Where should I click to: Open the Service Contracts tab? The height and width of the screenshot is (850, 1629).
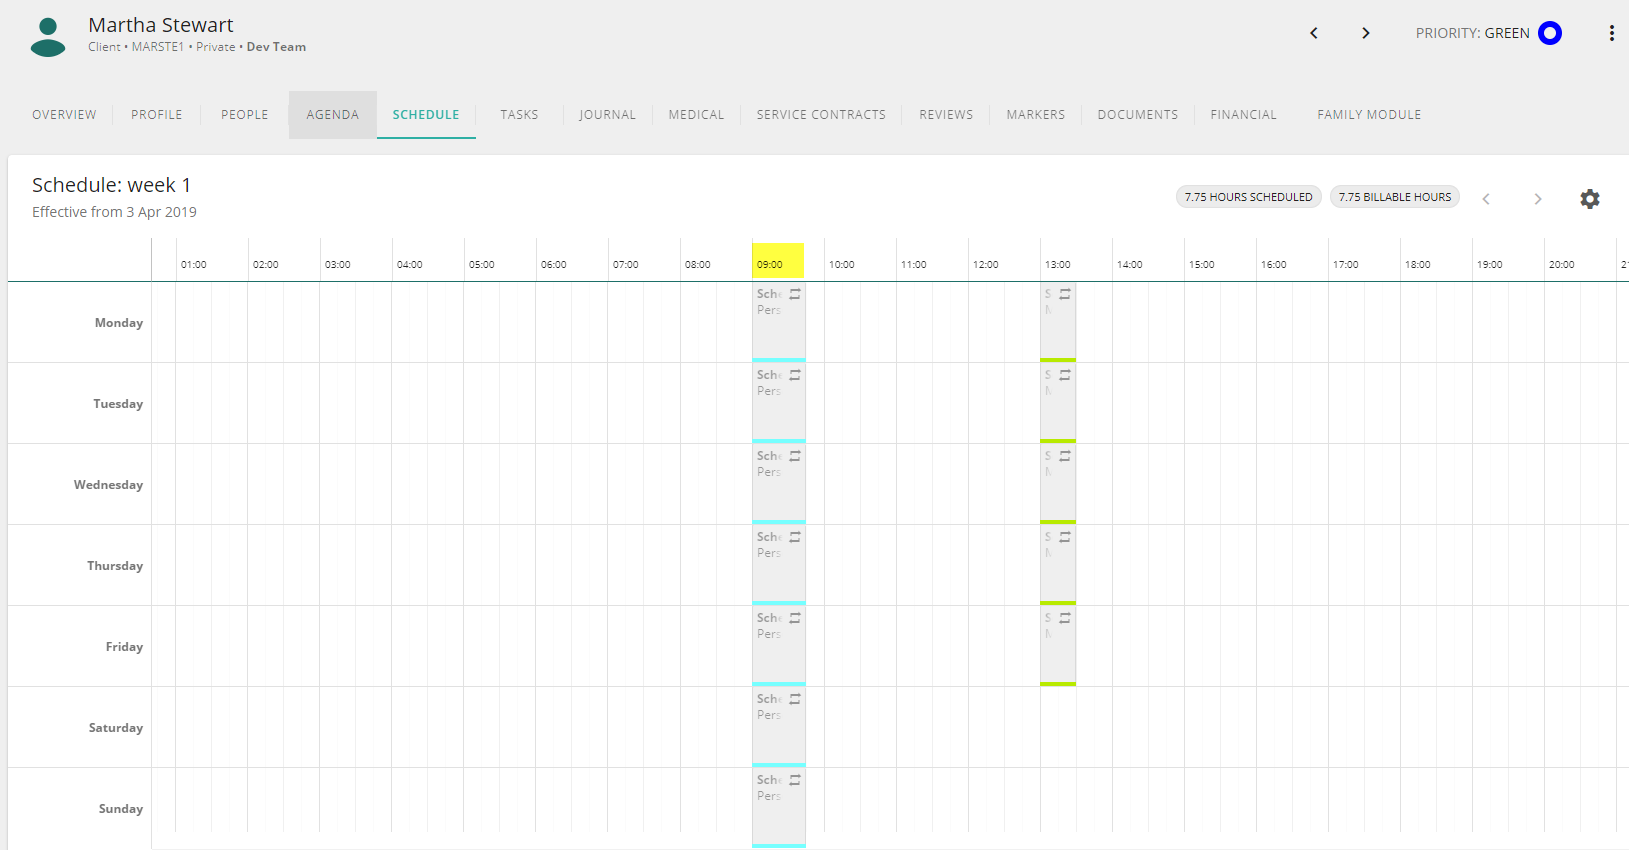[821, 115]
